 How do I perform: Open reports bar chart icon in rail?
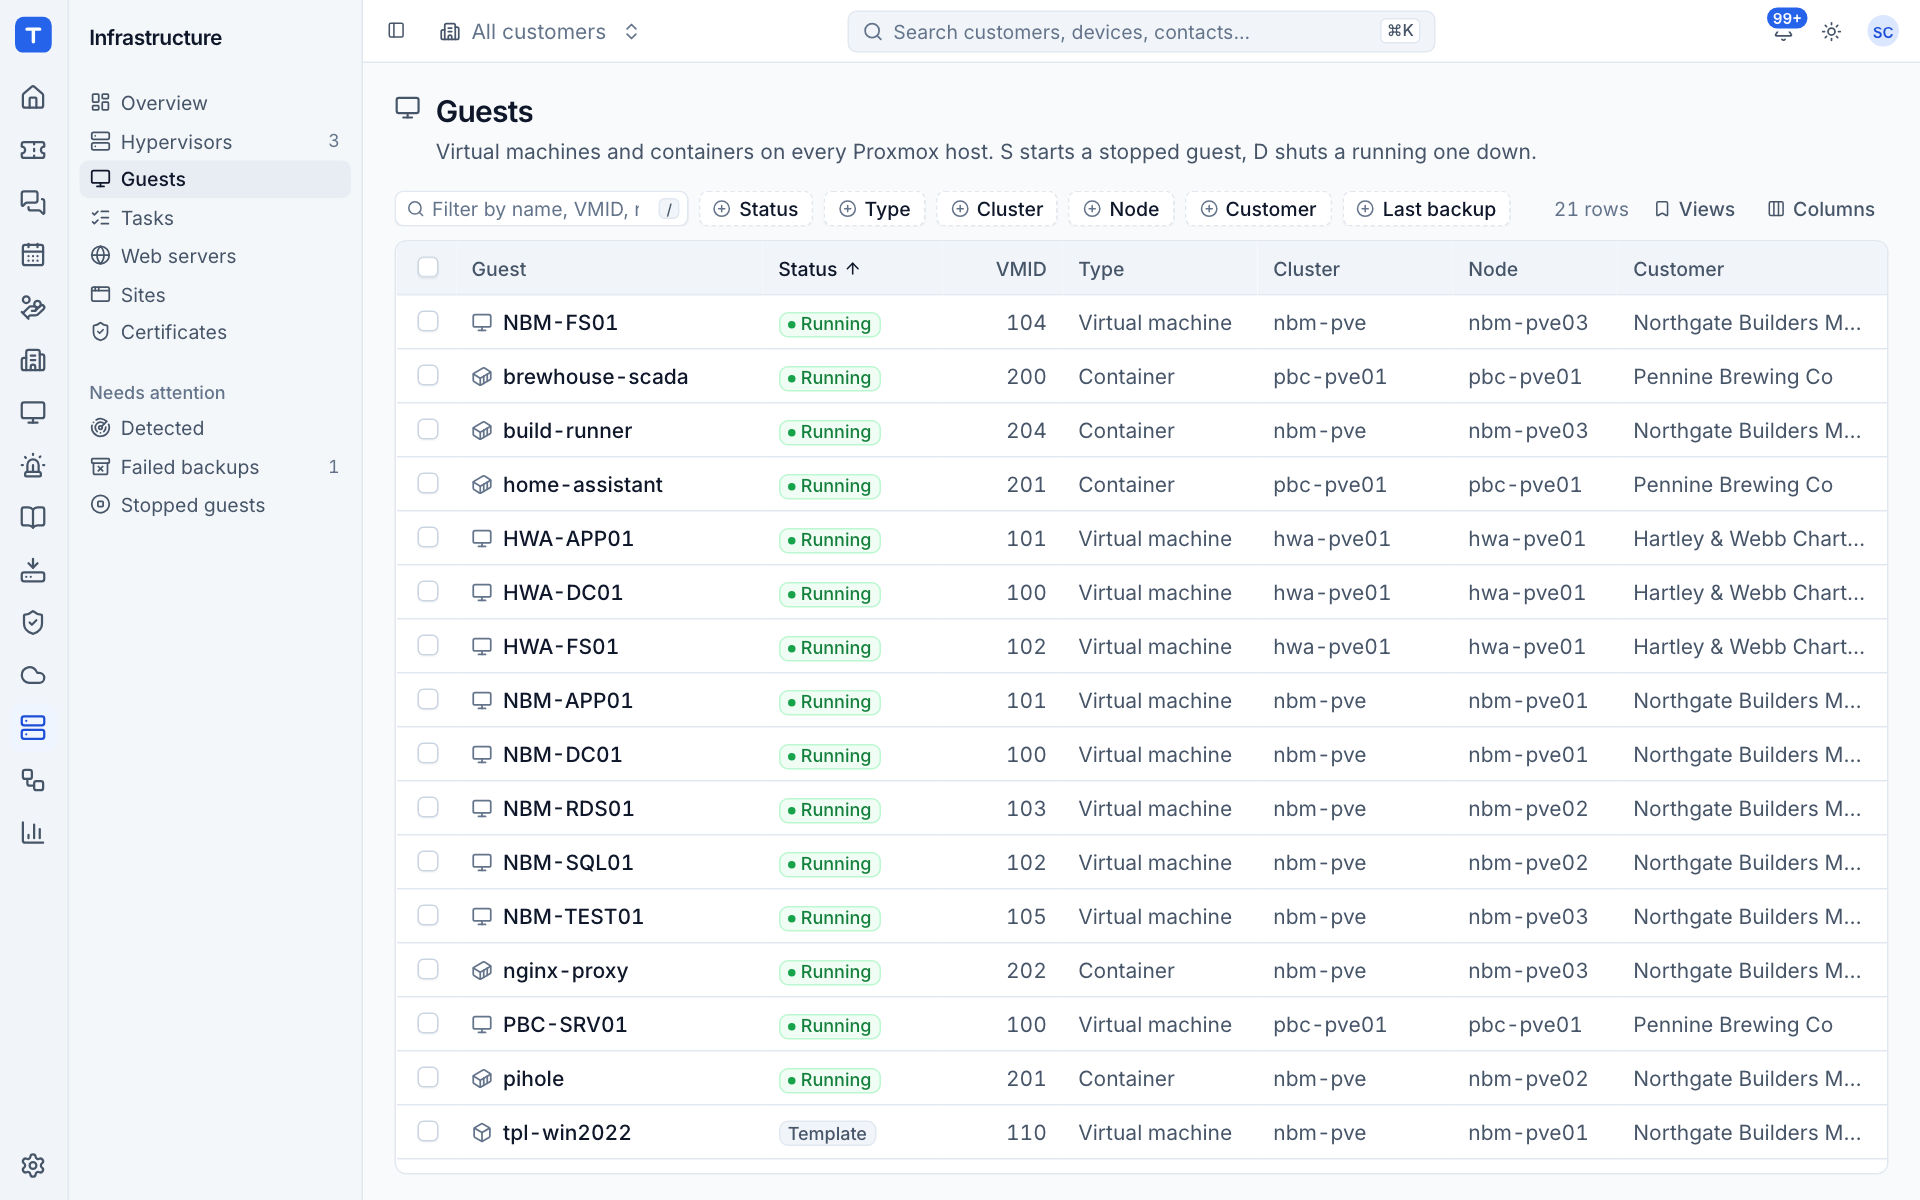[x=33, y=832]
